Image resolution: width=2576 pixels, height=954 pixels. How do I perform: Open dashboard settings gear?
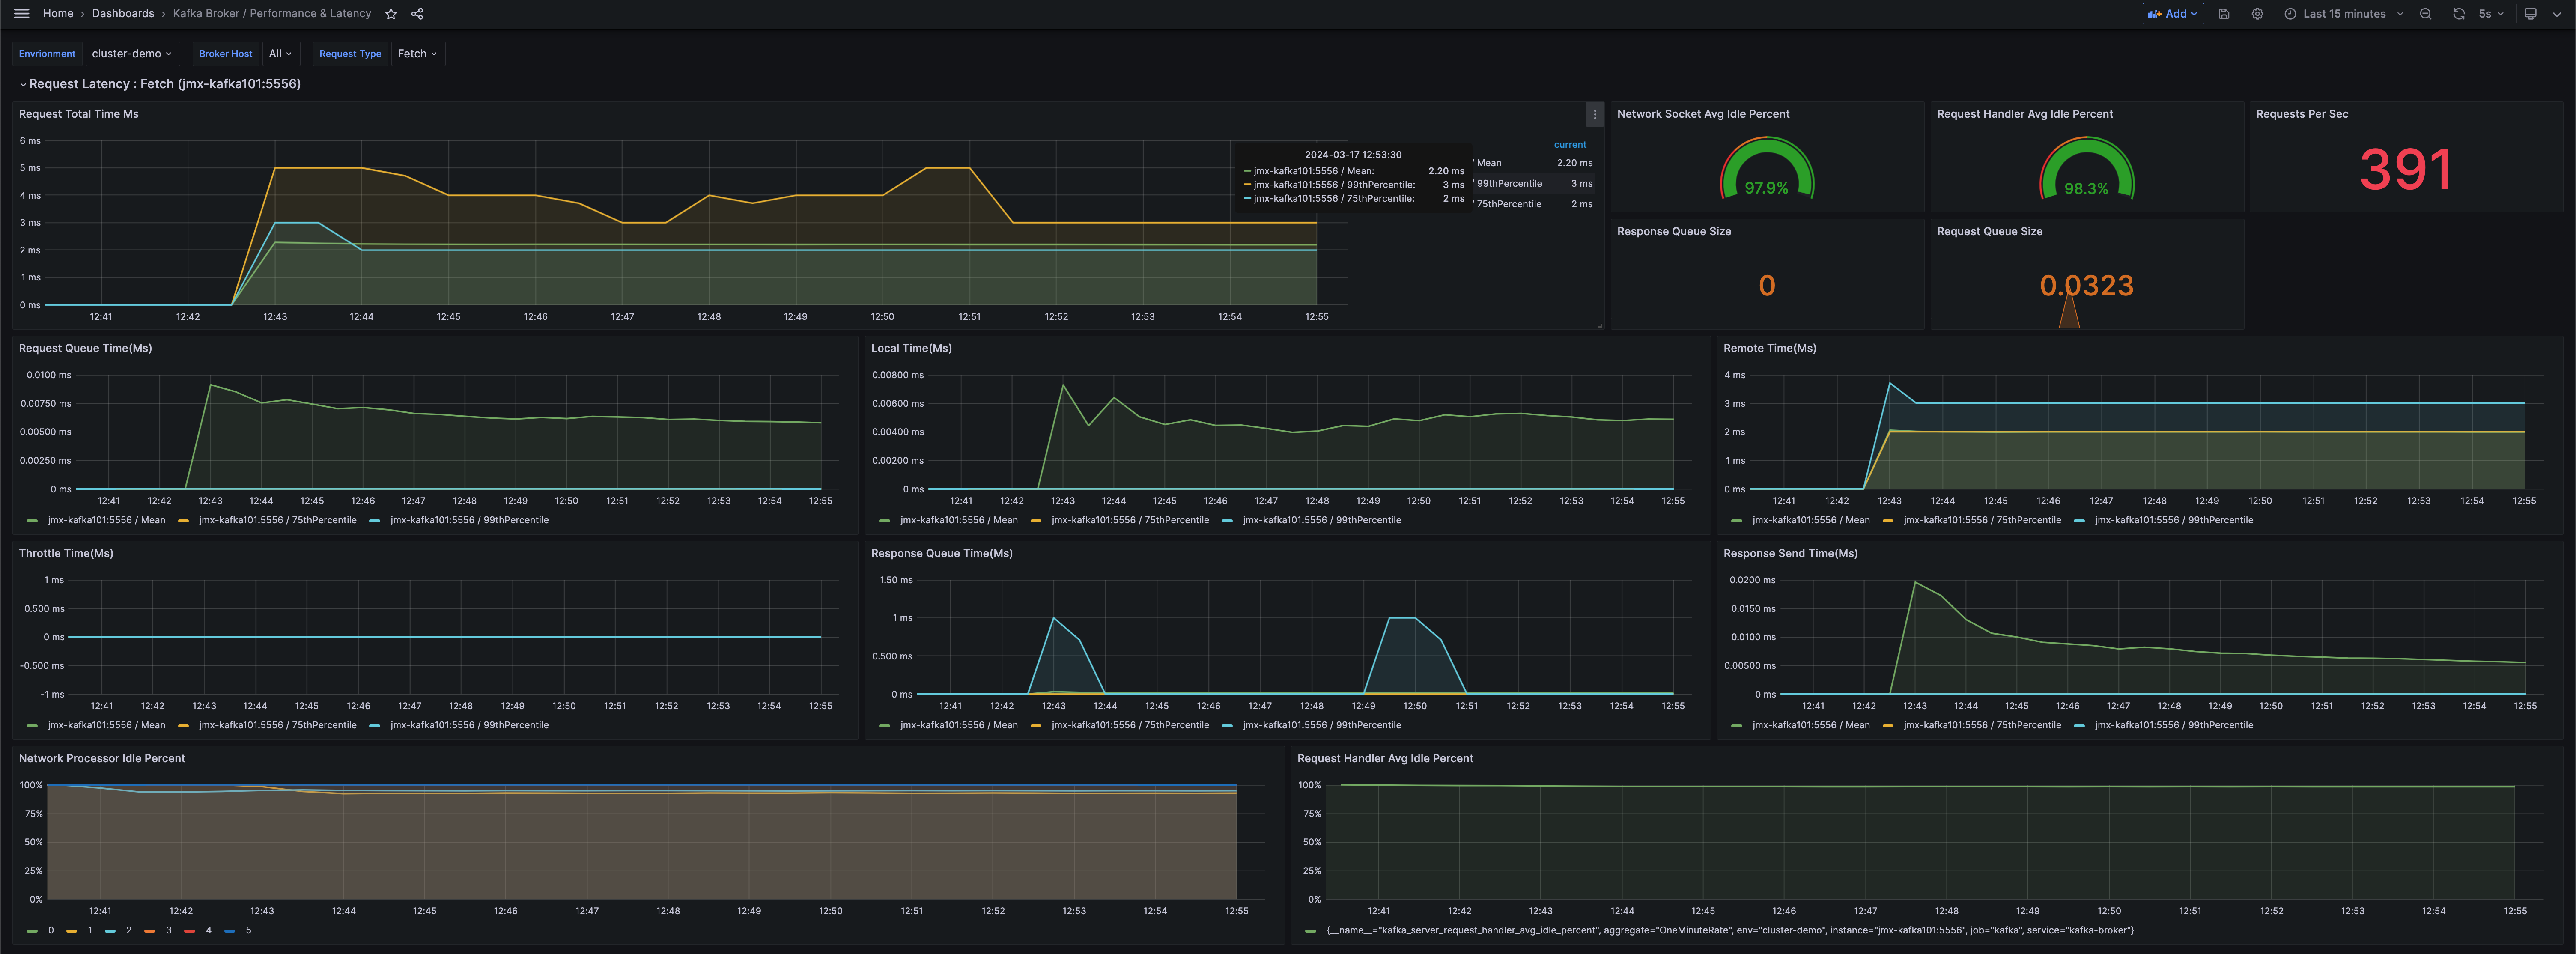pos(2257,14)
